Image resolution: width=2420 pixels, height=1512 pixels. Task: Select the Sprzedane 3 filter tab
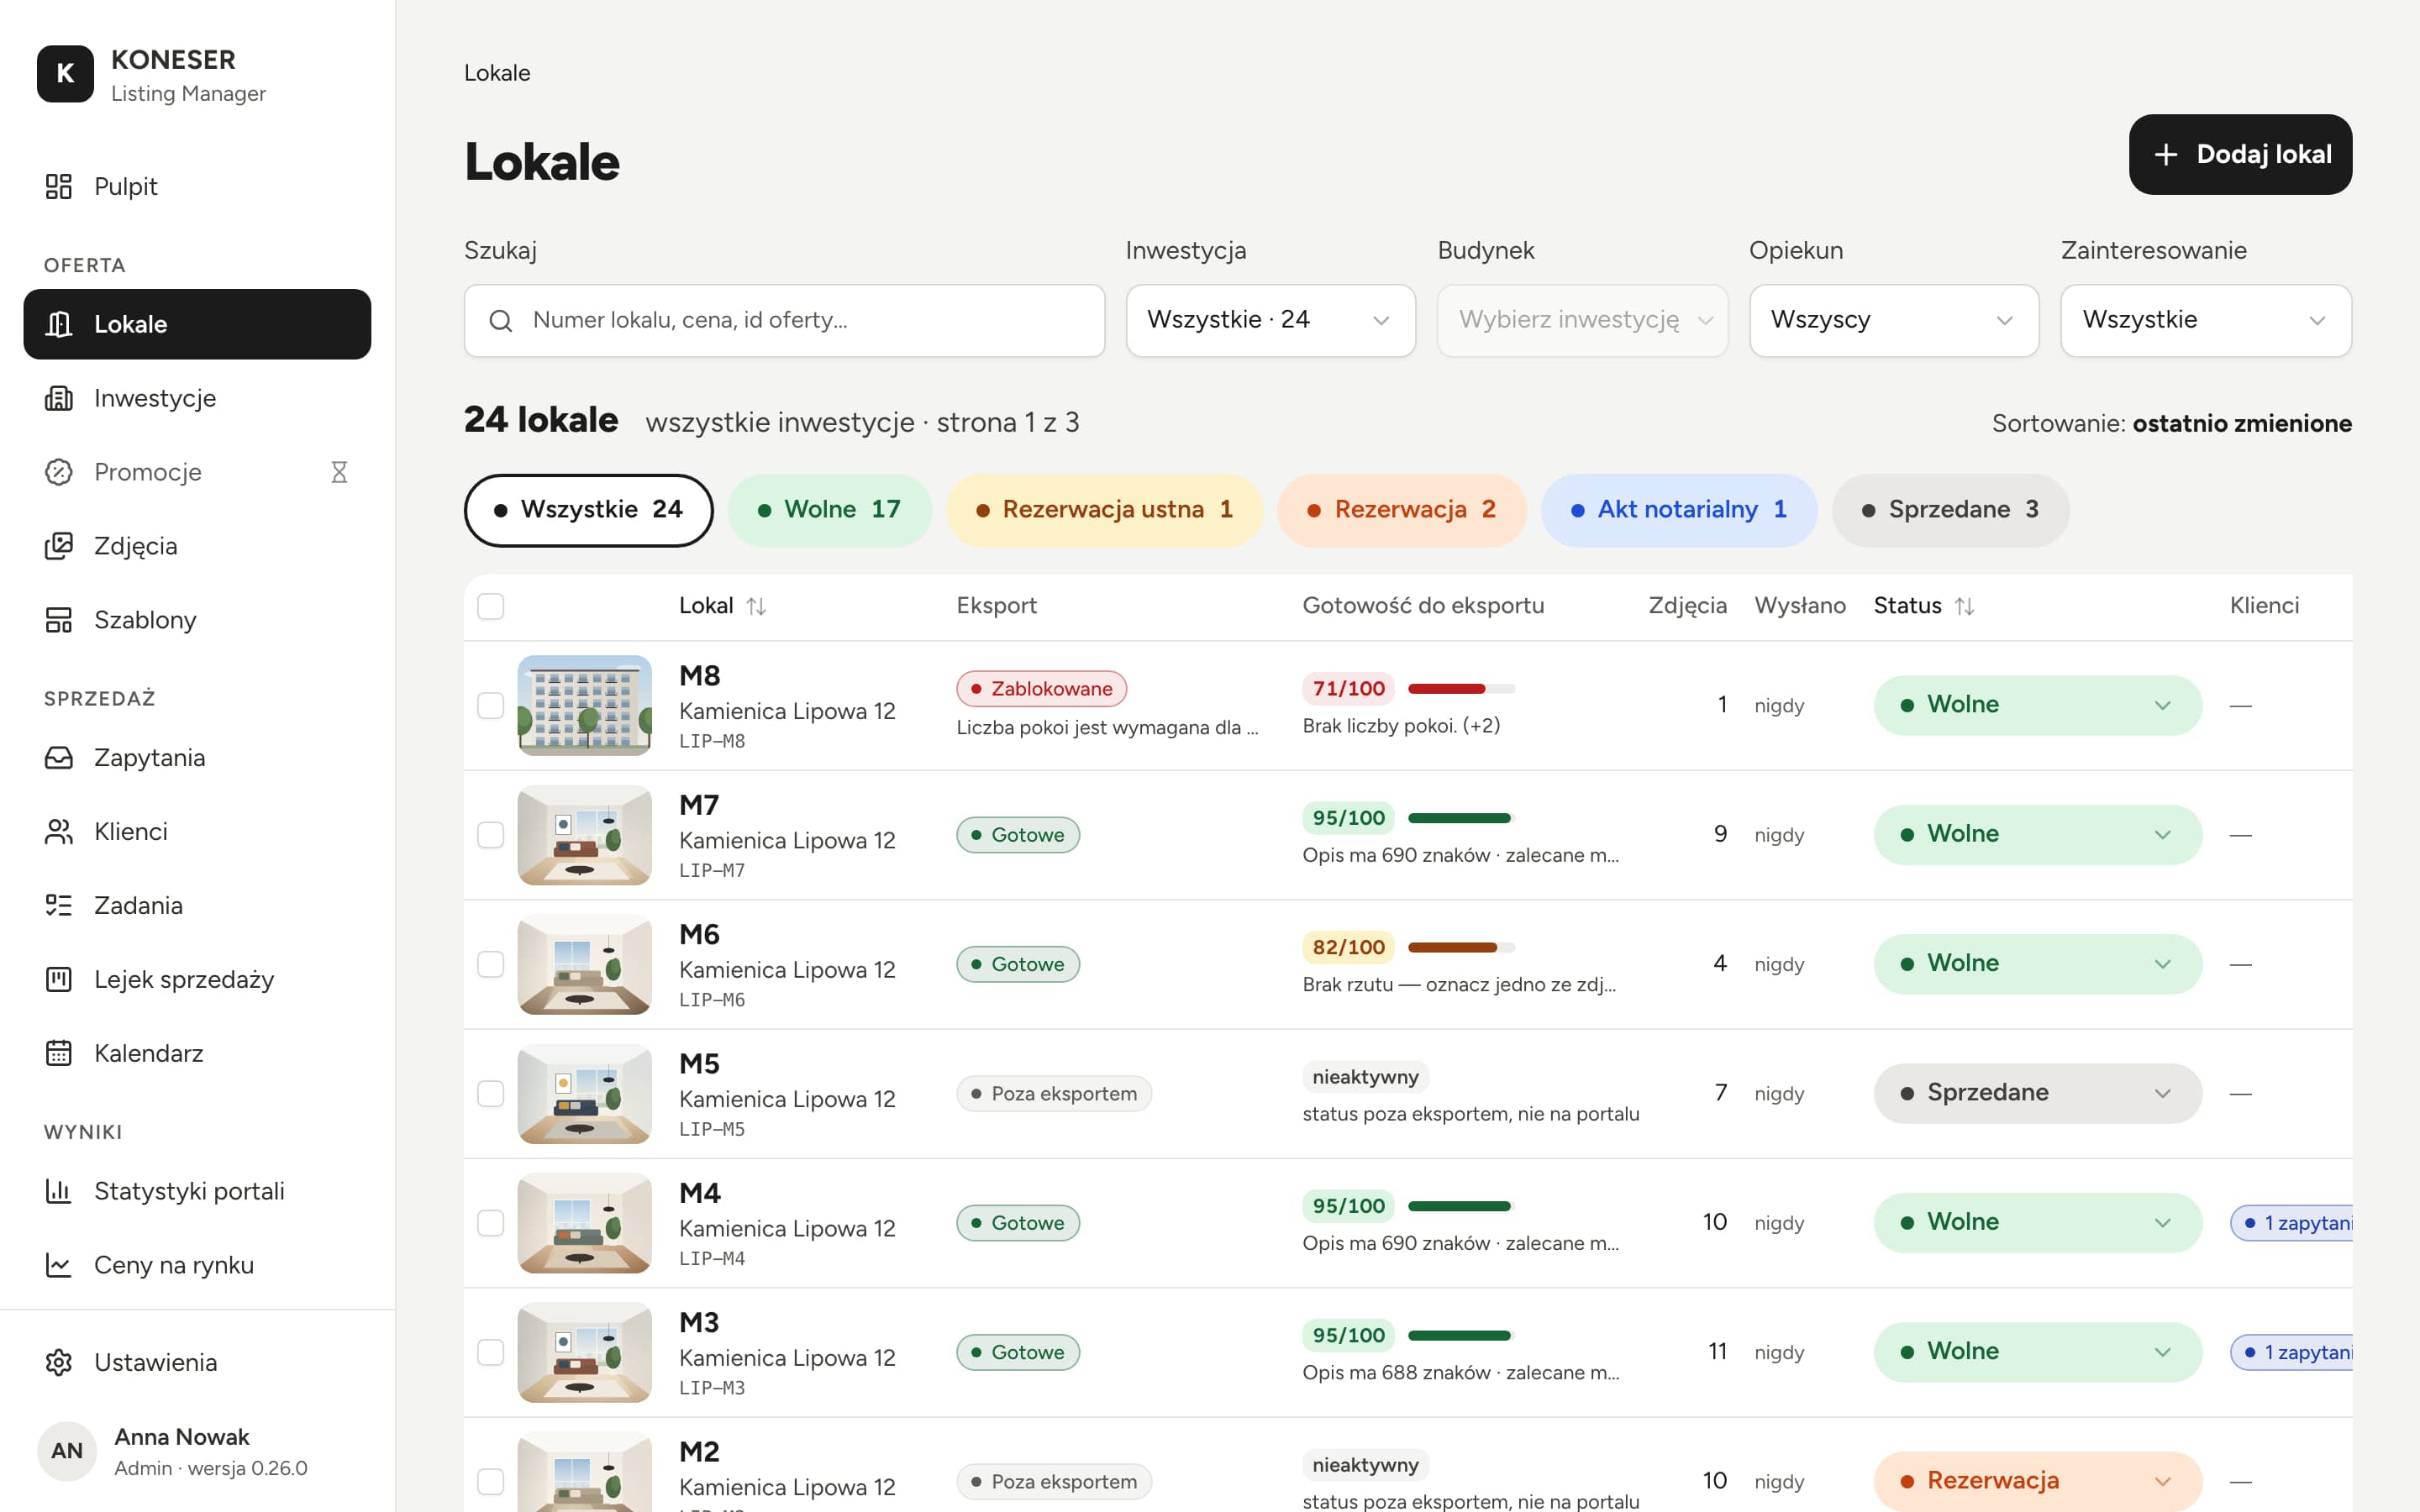[x=1950, y=511]
